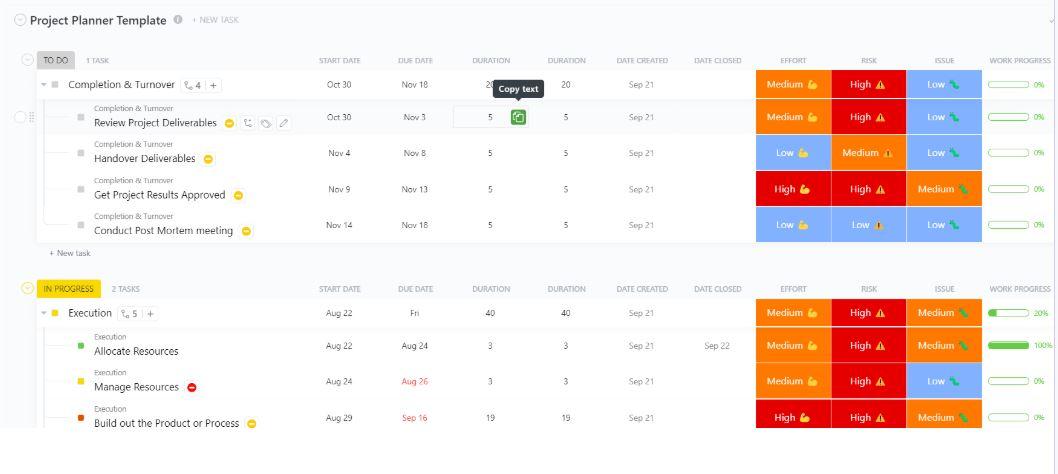Open the Handover Deliverables task

tap(144, 159)
